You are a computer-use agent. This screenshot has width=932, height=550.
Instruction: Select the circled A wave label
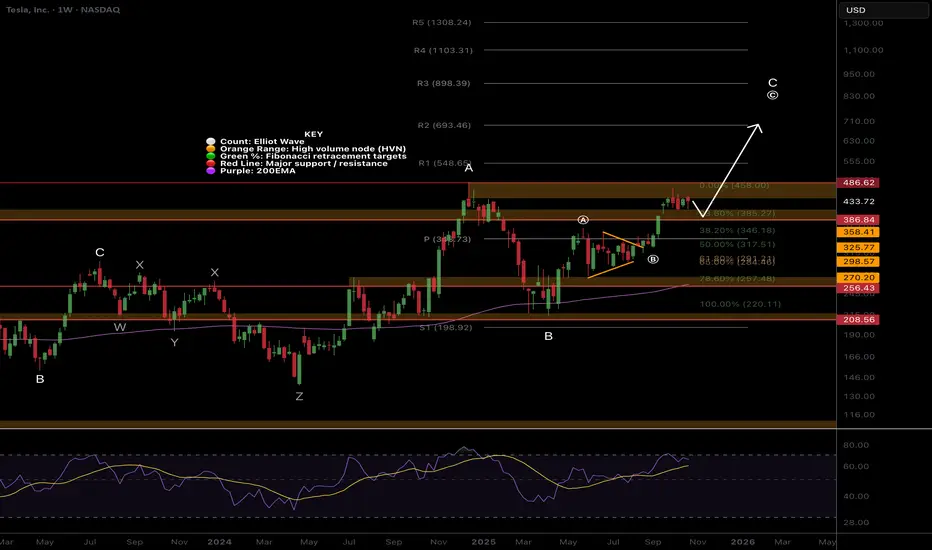[x=583, y=220]
